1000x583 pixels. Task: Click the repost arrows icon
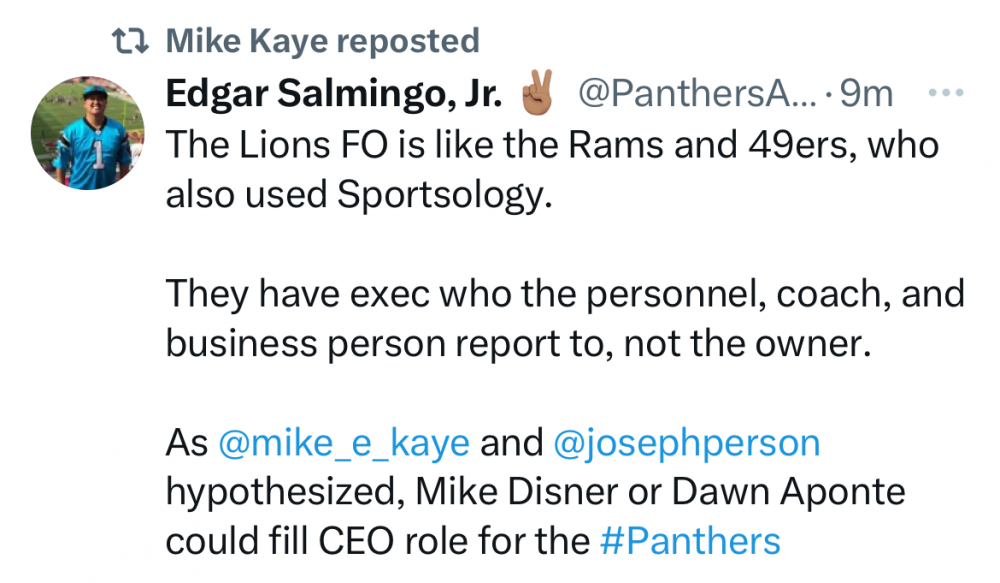pyautogui.click(x=129, y=41)
